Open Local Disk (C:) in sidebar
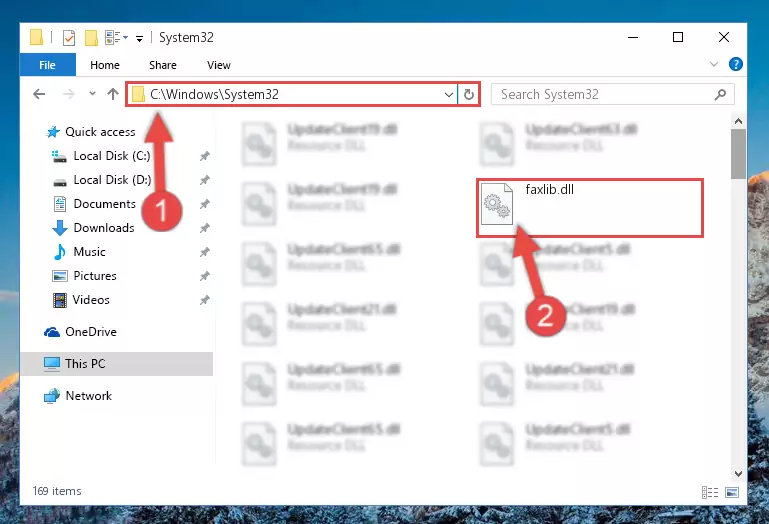Screen dimensions: 769x524 point(111,156)
